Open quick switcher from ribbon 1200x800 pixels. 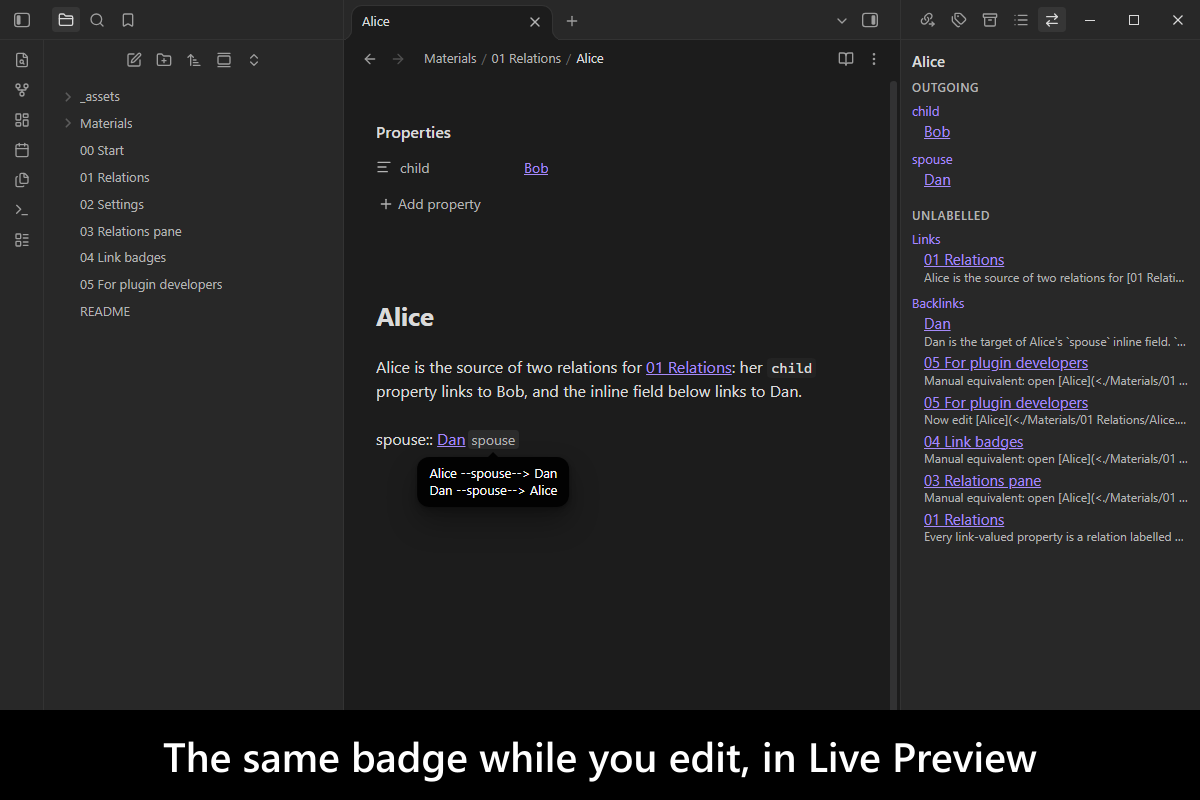coord(22,60)
